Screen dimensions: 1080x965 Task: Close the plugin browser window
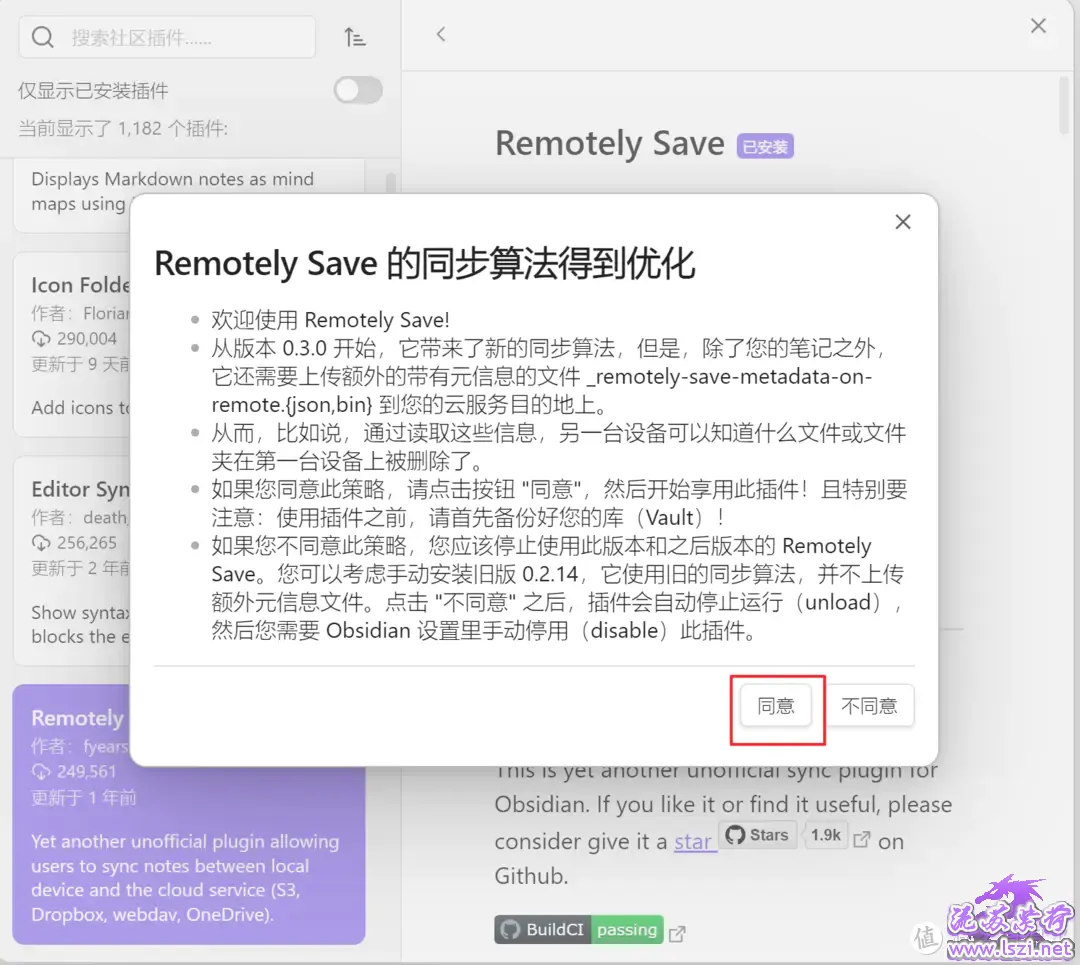pyautogui.click(x=1039, y=26)
